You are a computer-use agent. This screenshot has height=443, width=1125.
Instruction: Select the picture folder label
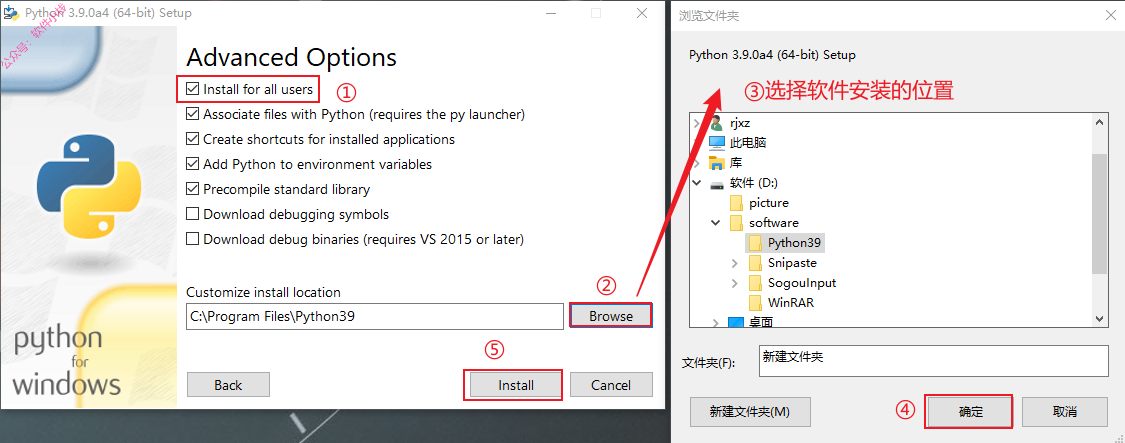[768, 202]
